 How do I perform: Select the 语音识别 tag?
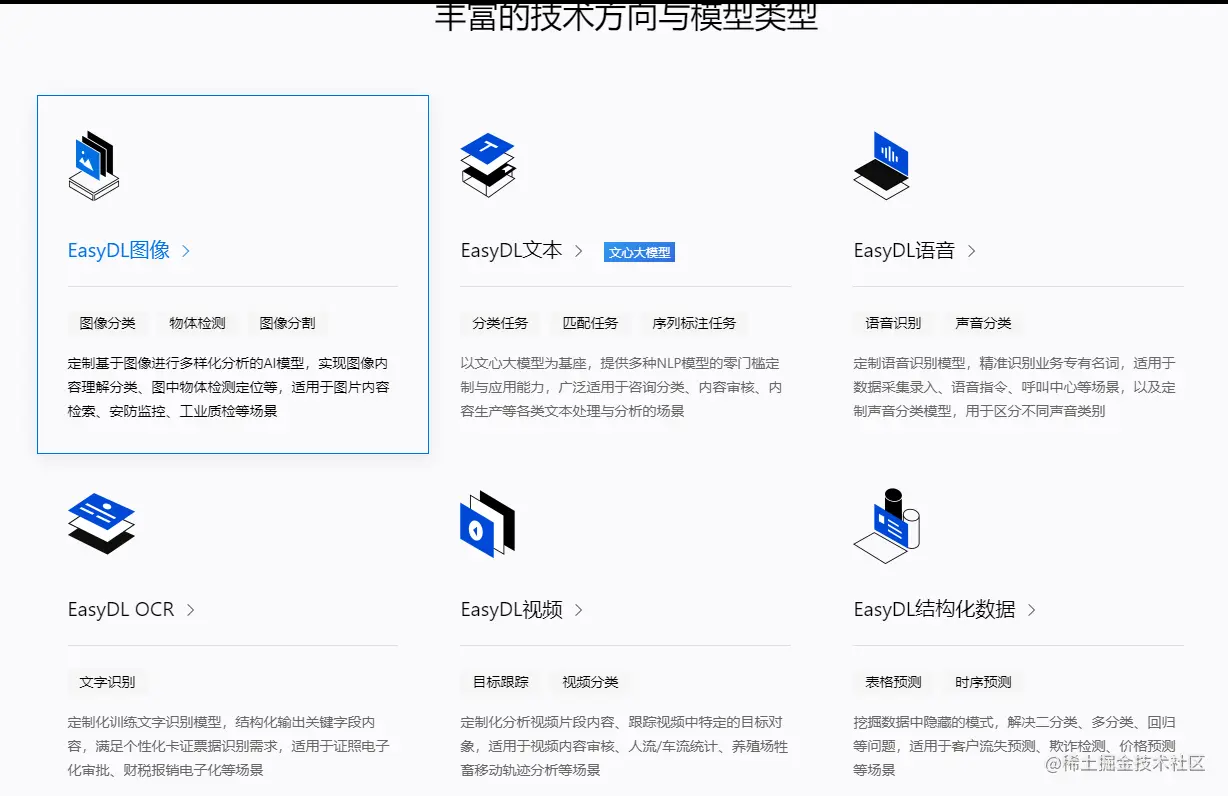pyautogui.click(x=893, y=323)
